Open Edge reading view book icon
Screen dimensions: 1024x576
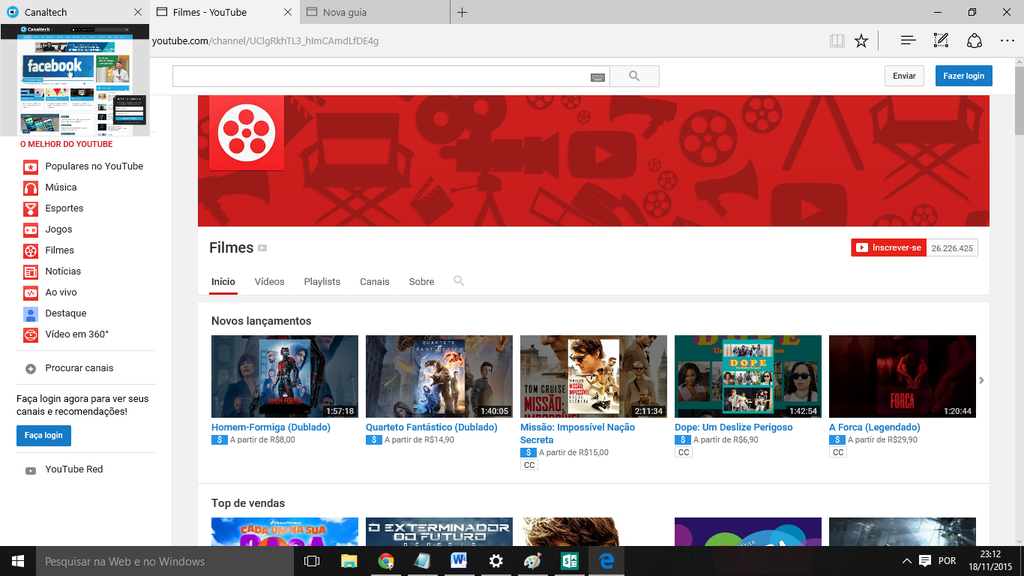pos(837,40)
